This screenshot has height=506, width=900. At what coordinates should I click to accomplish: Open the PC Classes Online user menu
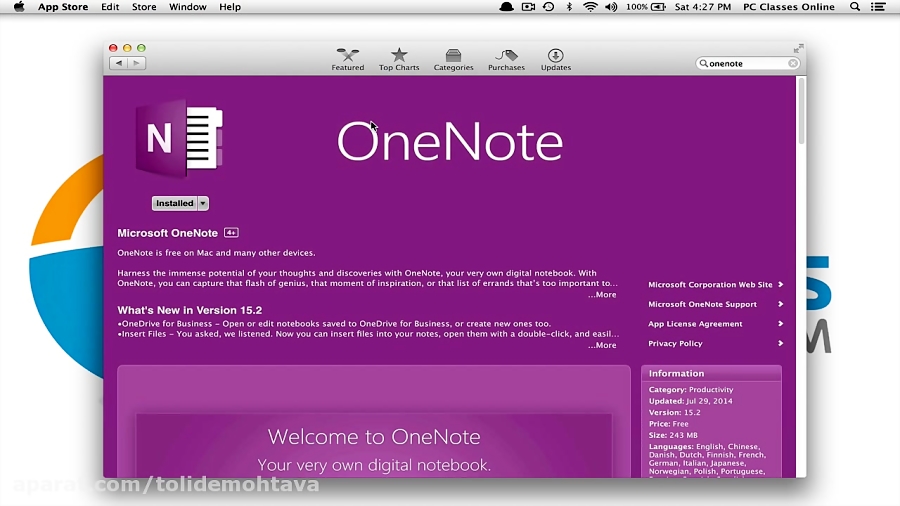pyautogui.click(x=789, y=7)
